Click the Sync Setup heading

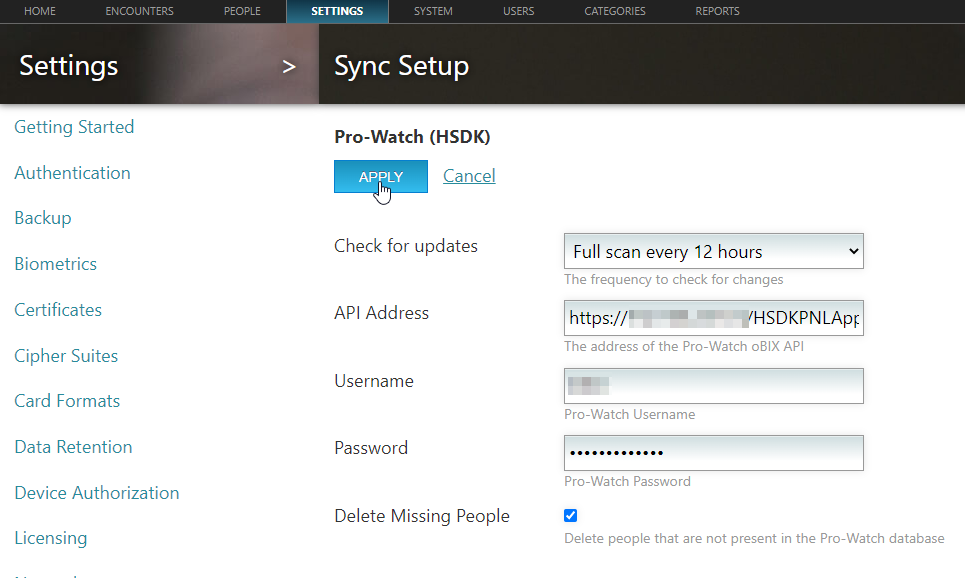coord(401,65)
